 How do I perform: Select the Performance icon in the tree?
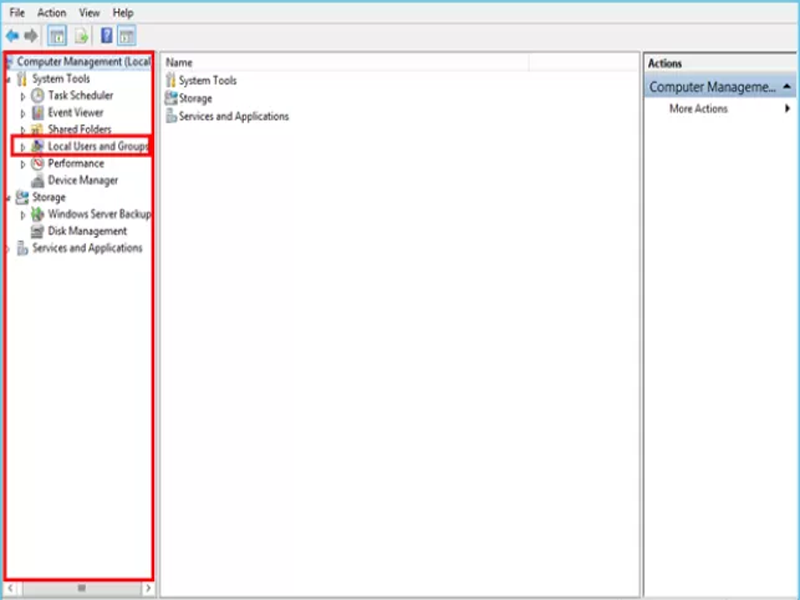click(x=38, y=163)
